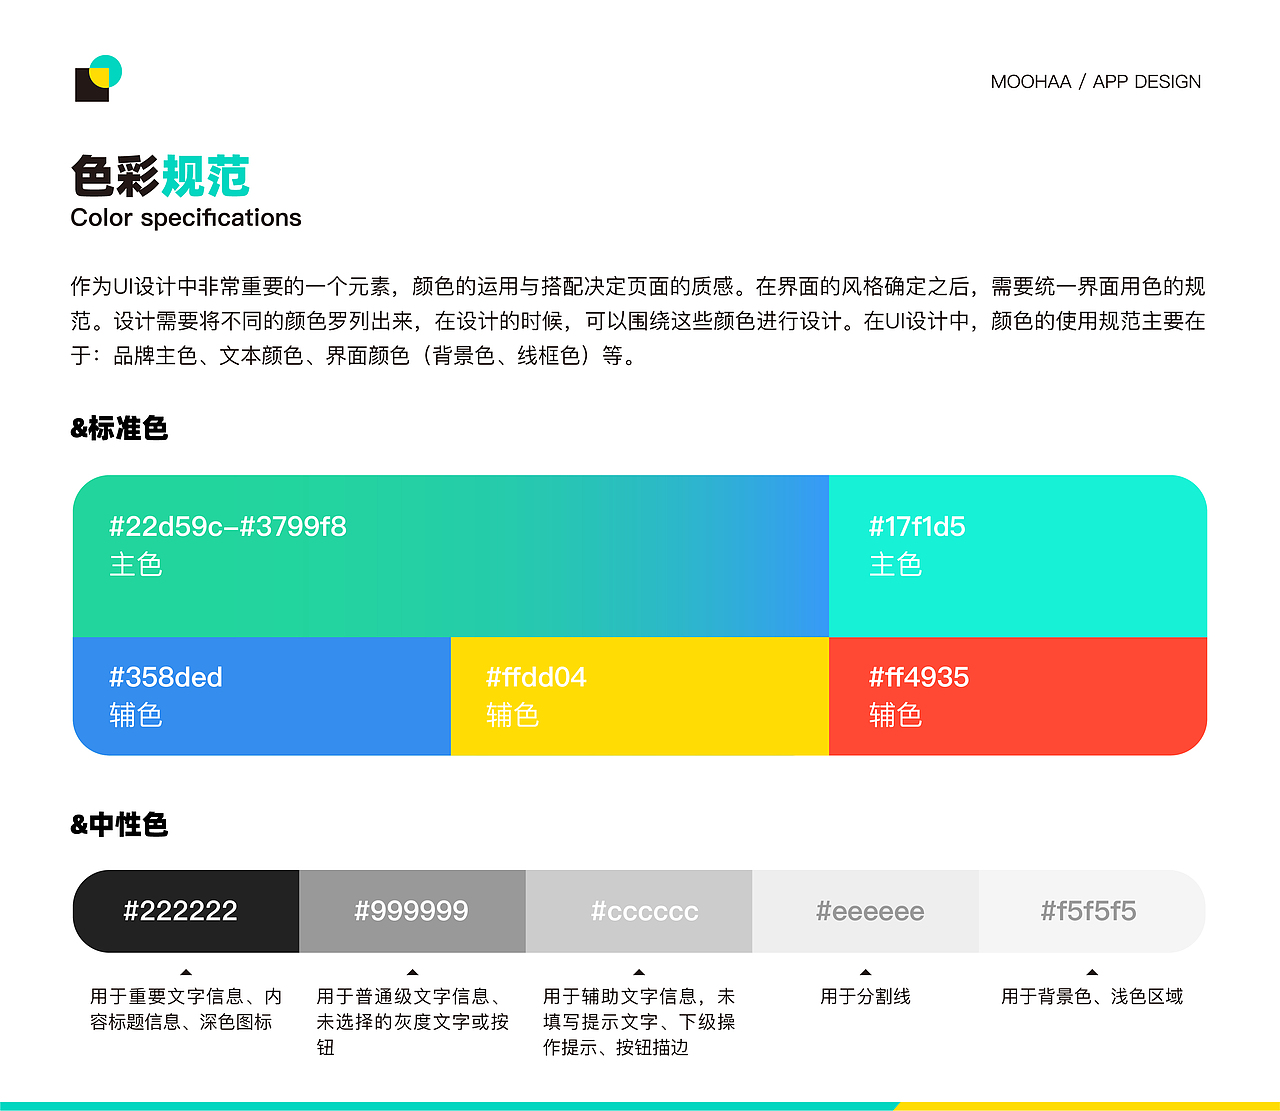Select the #222222 neutral swatch

(x=186, y=911)
